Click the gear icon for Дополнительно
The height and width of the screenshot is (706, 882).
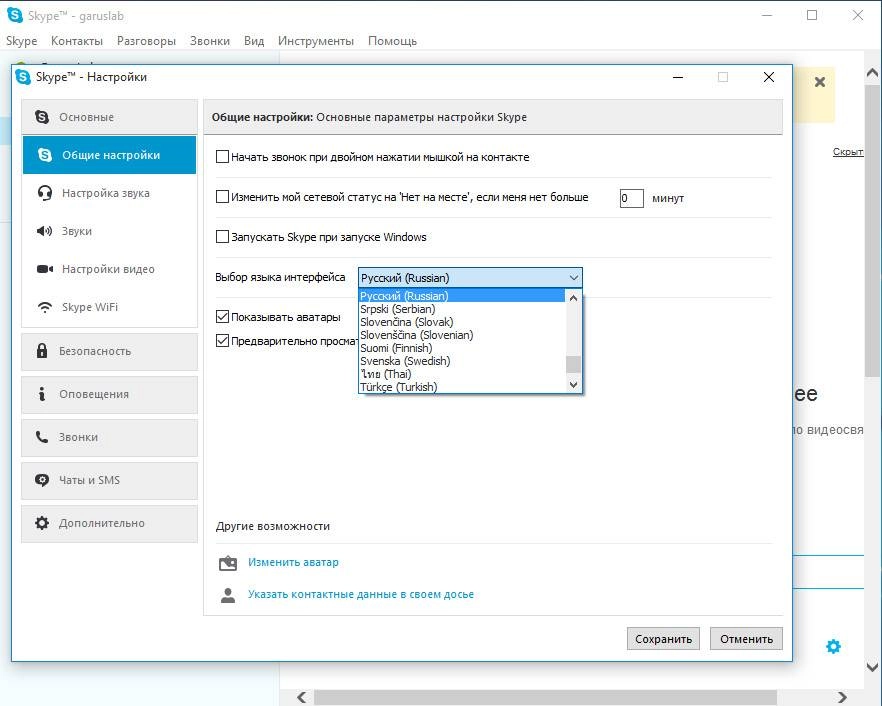coord(42,523)
